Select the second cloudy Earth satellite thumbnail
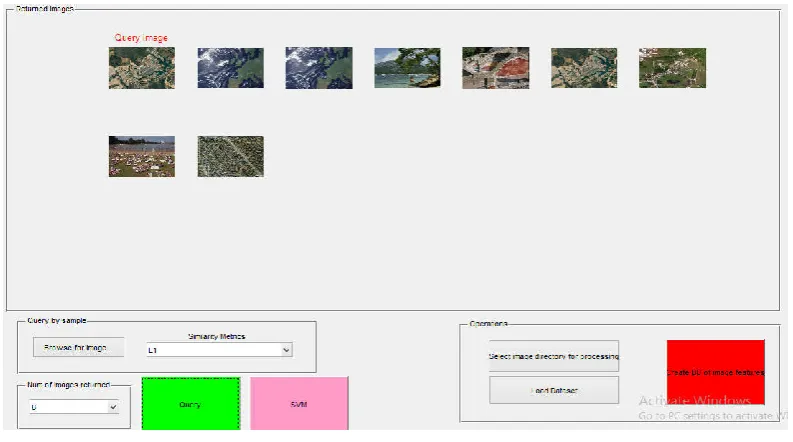Viewport: 793px width, 442px height. point(319,68)
